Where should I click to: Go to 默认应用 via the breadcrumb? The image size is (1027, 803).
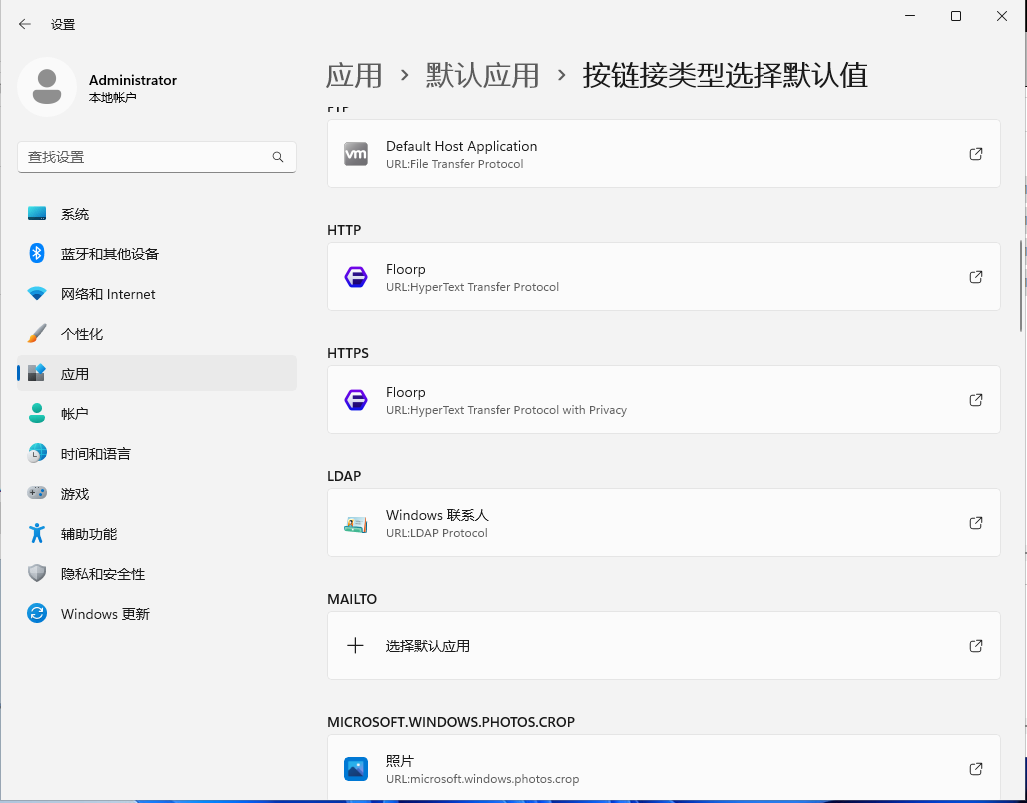(482, 75)
